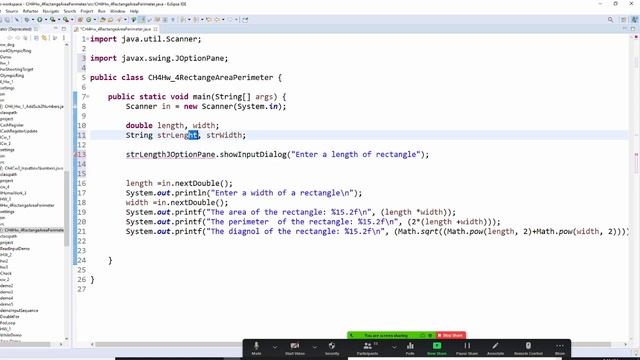Click New Share in Zoom toolbar
The image size is (640, 360).
pos(437,348)
